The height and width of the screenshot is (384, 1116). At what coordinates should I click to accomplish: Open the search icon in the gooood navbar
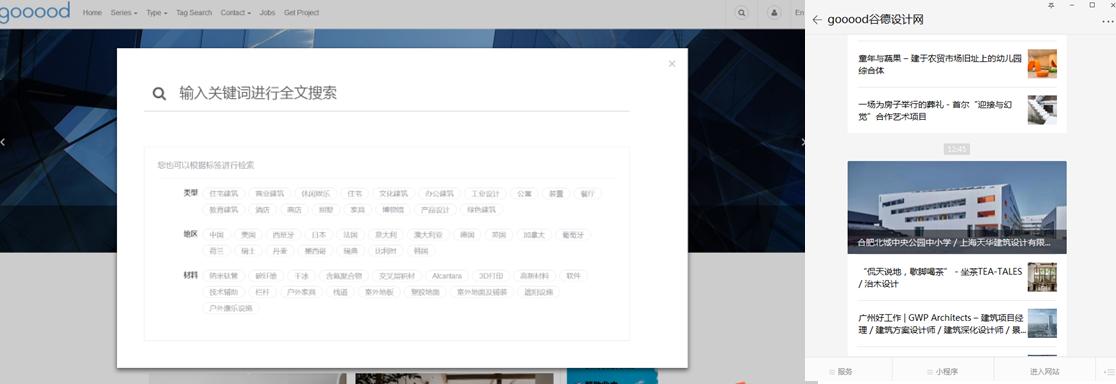coord(742,13)
